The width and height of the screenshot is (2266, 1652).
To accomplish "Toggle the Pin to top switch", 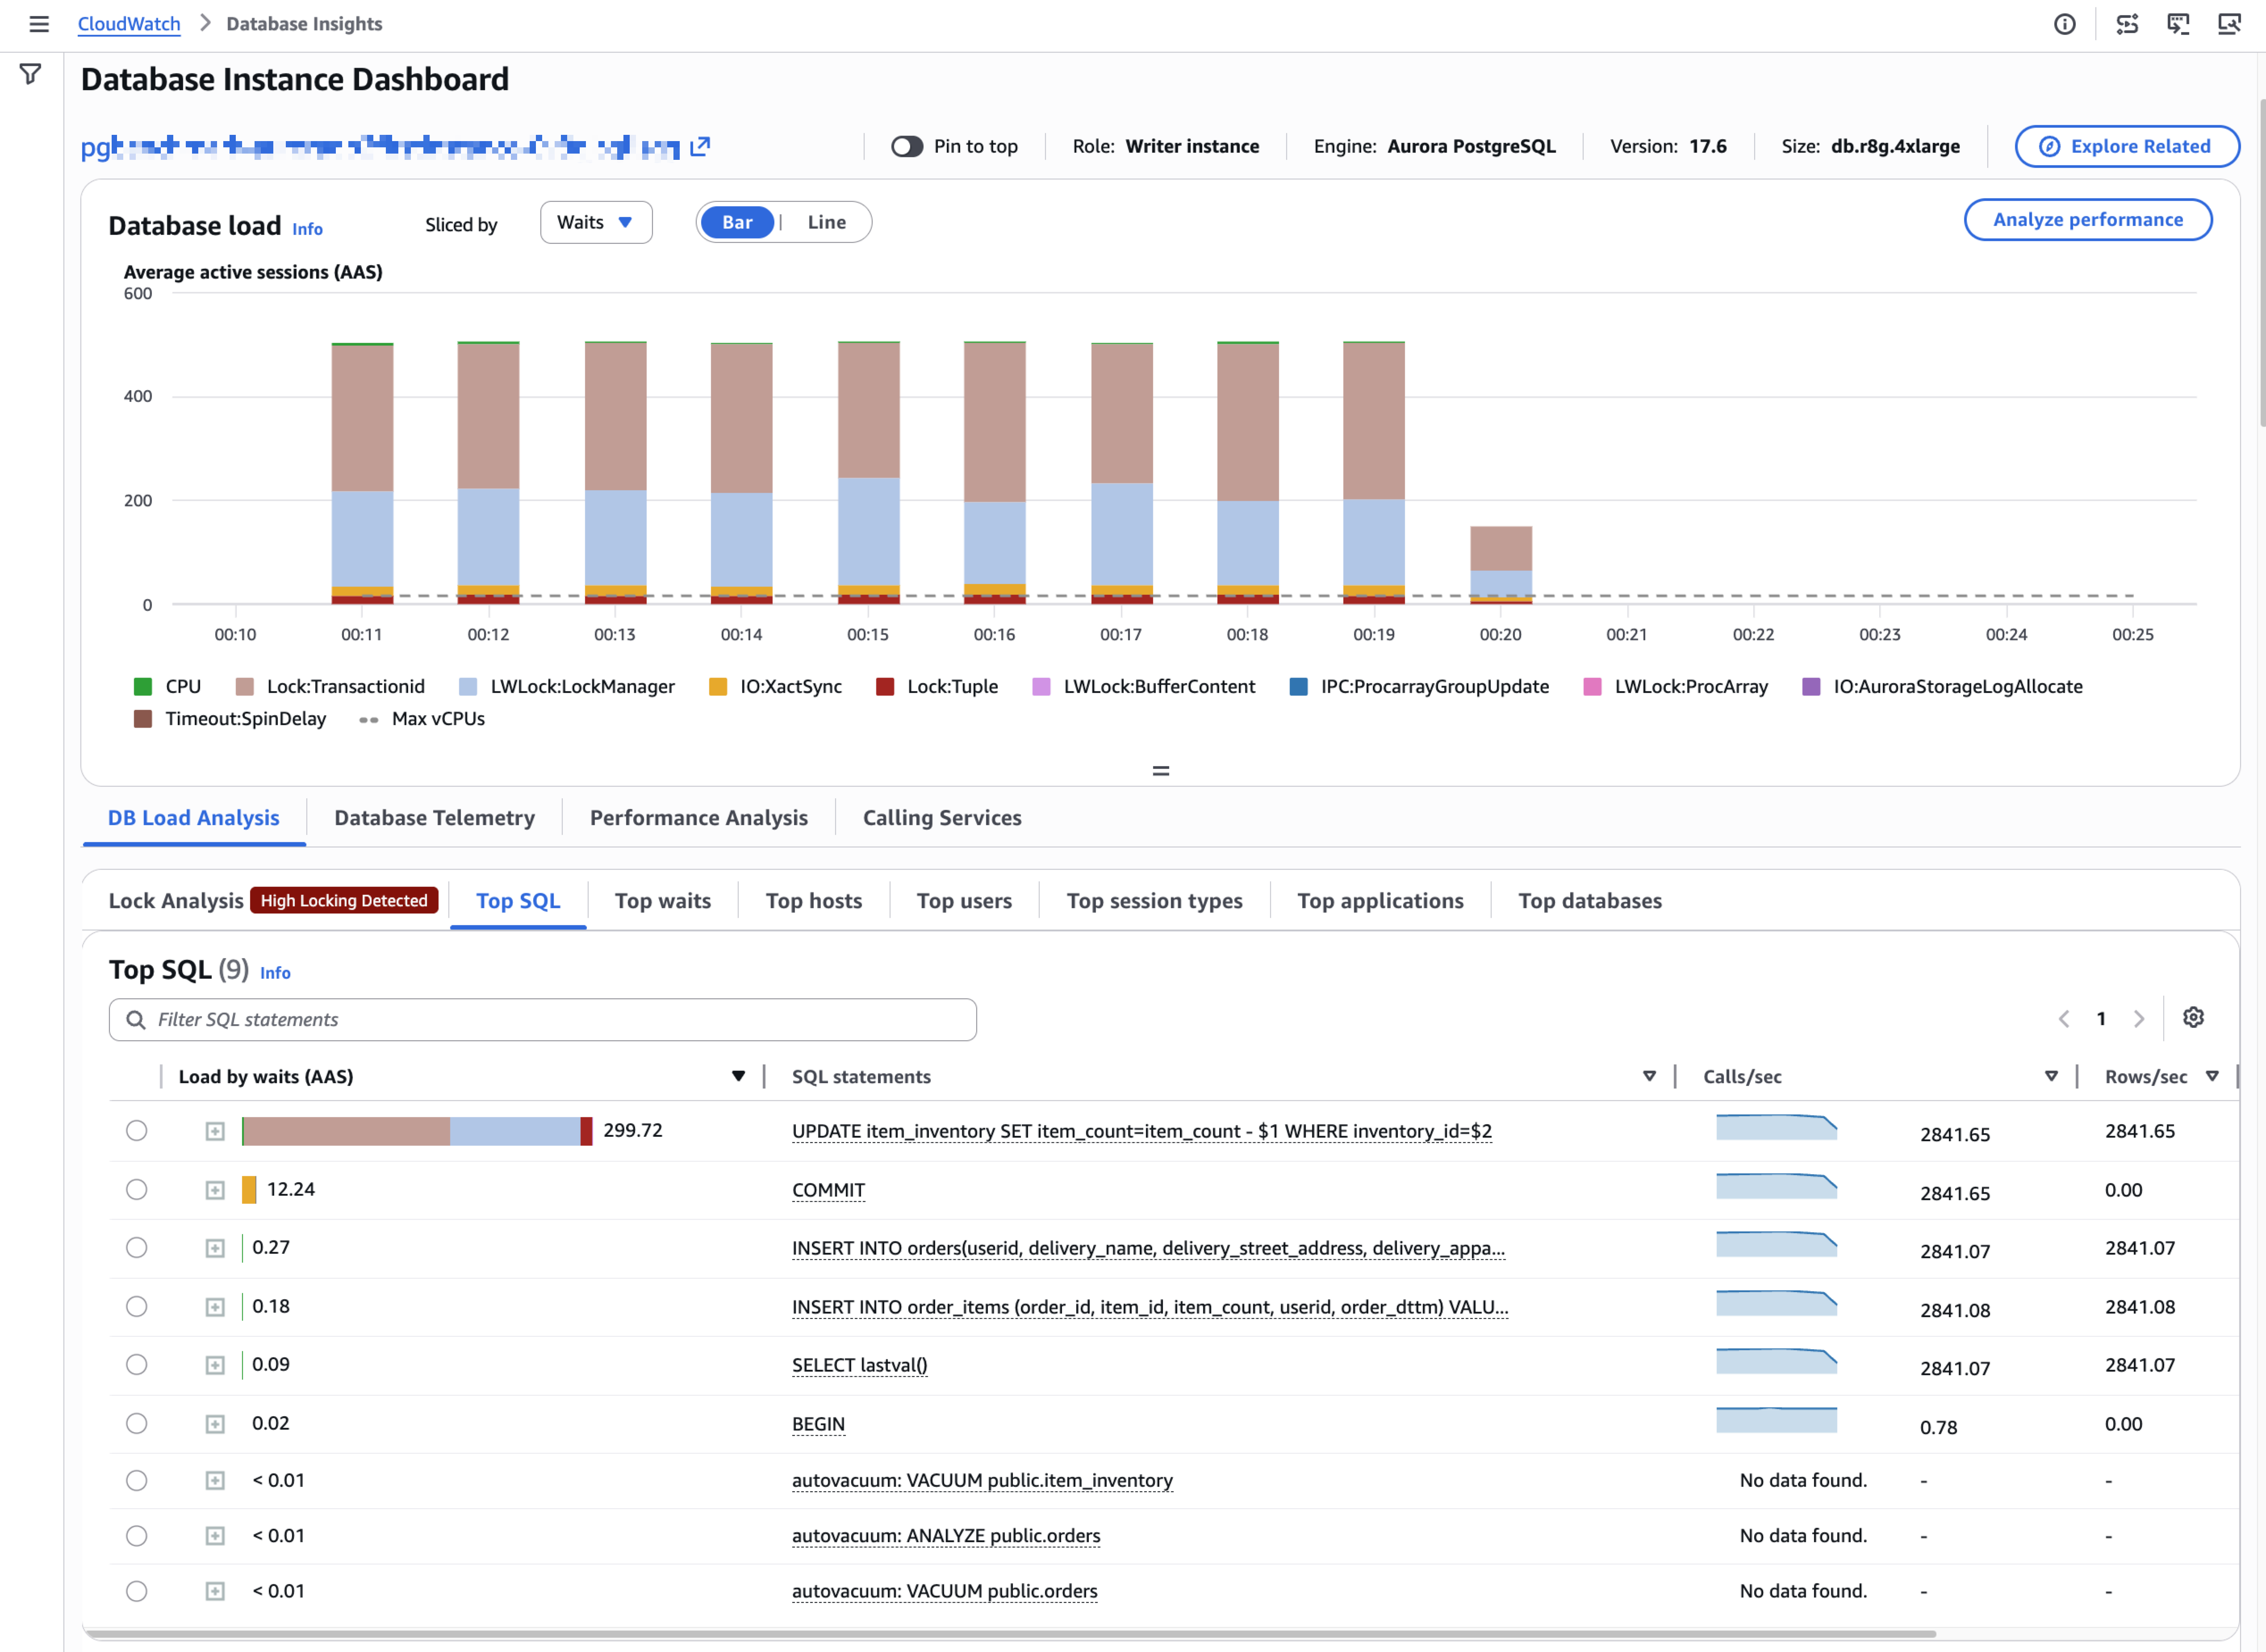I will [907, 146].
